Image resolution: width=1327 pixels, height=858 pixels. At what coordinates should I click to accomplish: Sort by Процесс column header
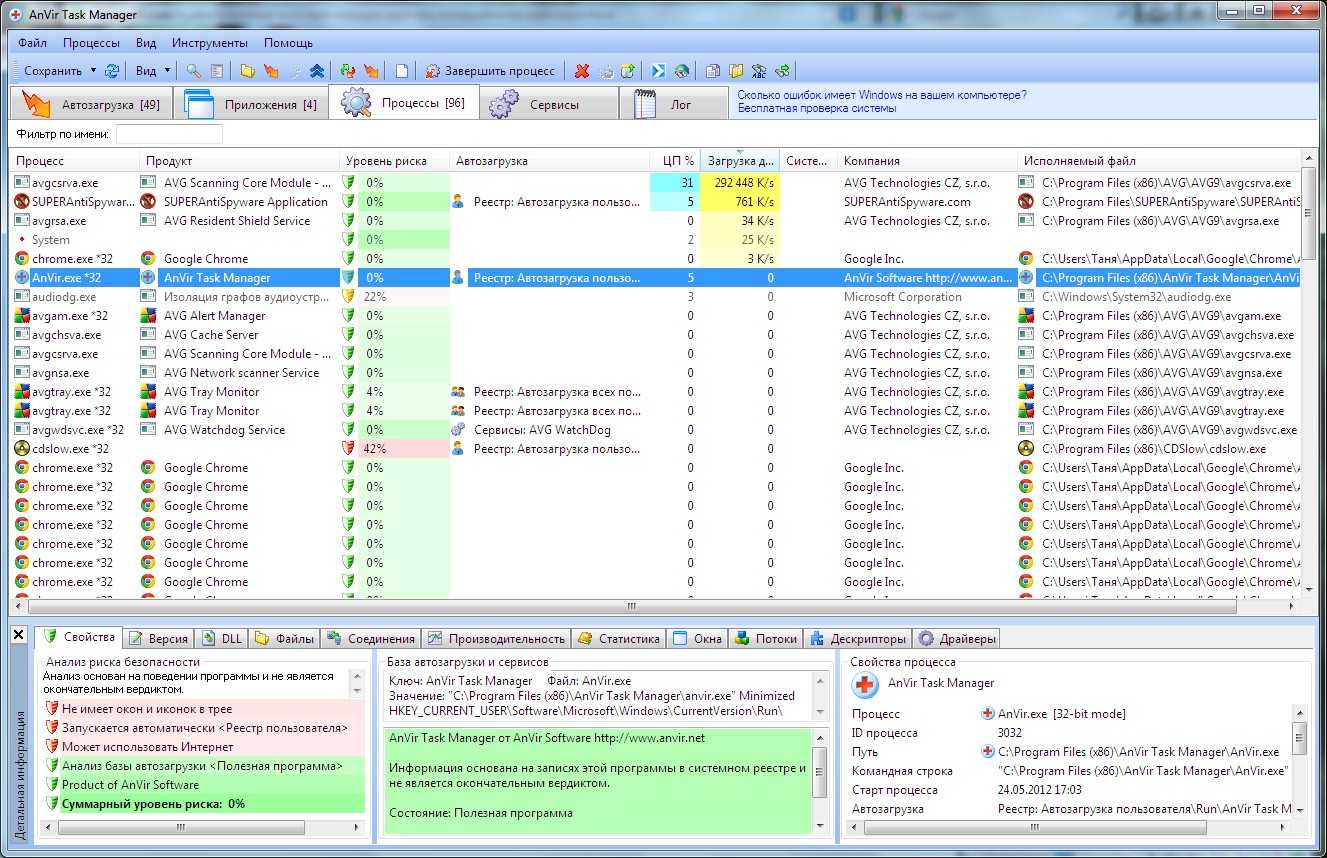pyautogui.click(x=74, y=160)
